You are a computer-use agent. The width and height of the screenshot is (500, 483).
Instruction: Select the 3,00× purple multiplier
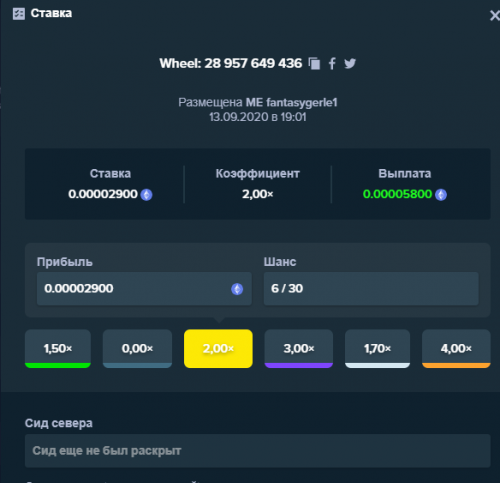(x=299, y=349)
